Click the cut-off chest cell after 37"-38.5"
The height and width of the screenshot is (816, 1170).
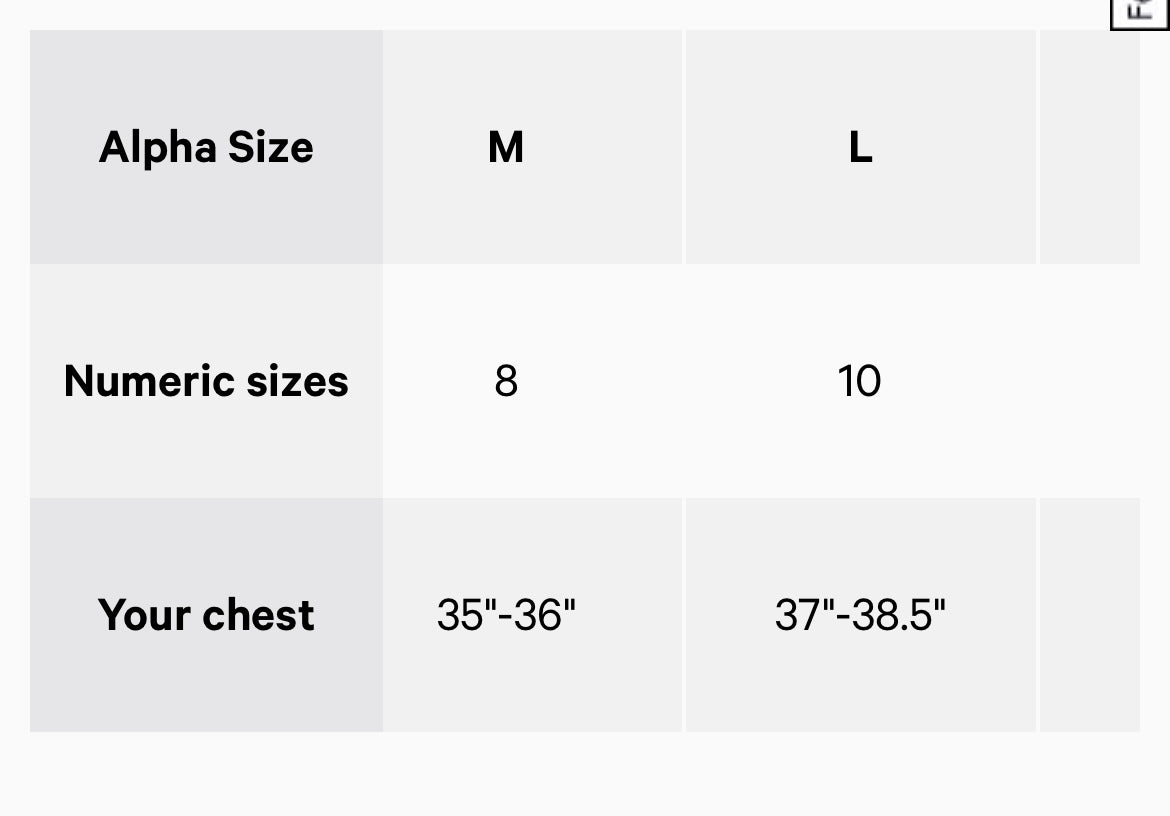coord(1090,615)
